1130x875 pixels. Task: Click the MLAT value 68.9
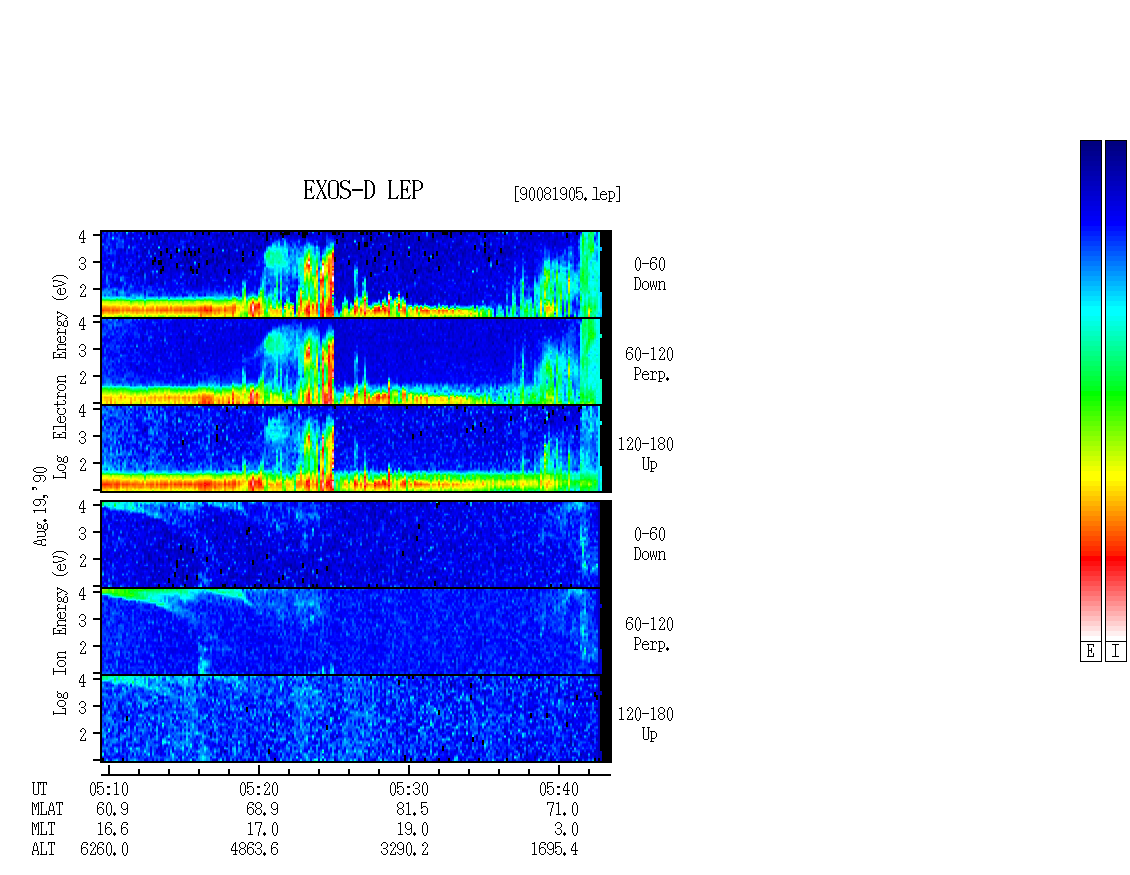coord(262,809)
